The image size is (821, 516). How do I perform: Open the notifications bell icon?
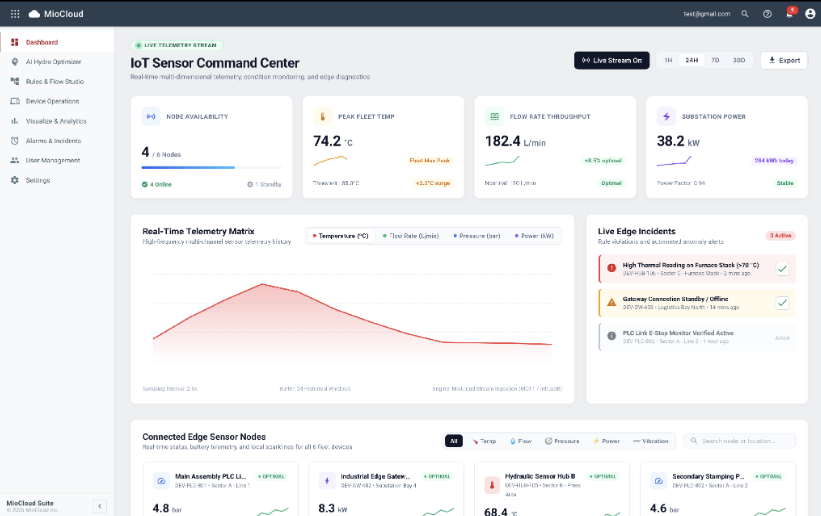790,14
